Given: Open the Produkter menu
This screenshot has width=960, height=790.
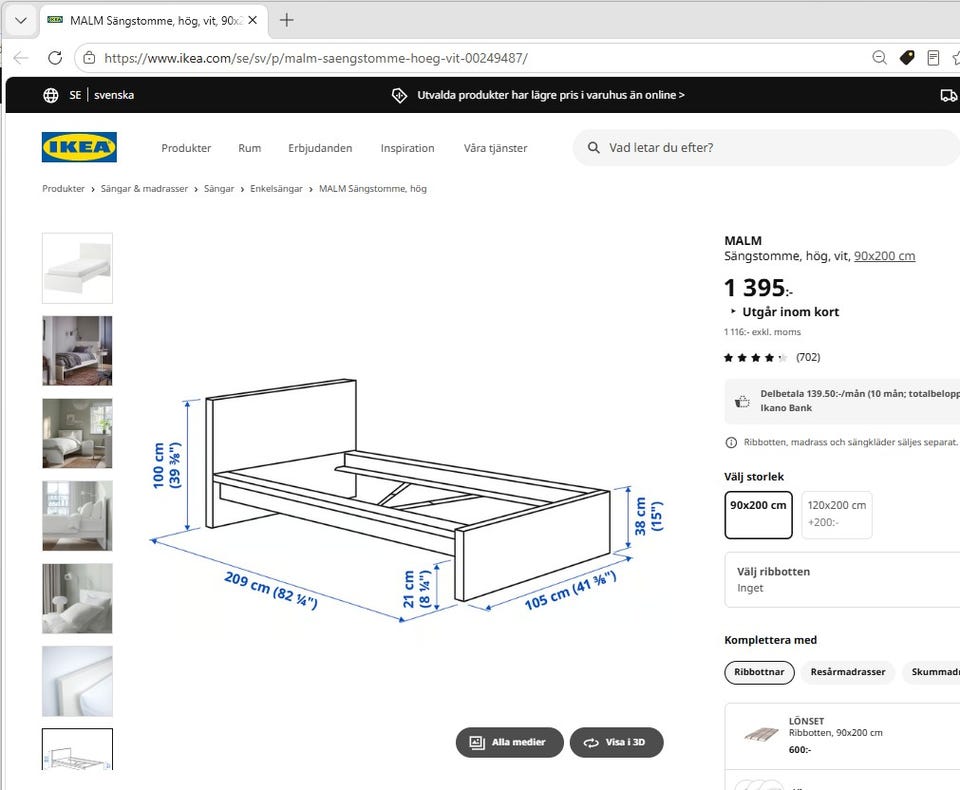Looking at the screenshot, I should (x=186, y=148).
